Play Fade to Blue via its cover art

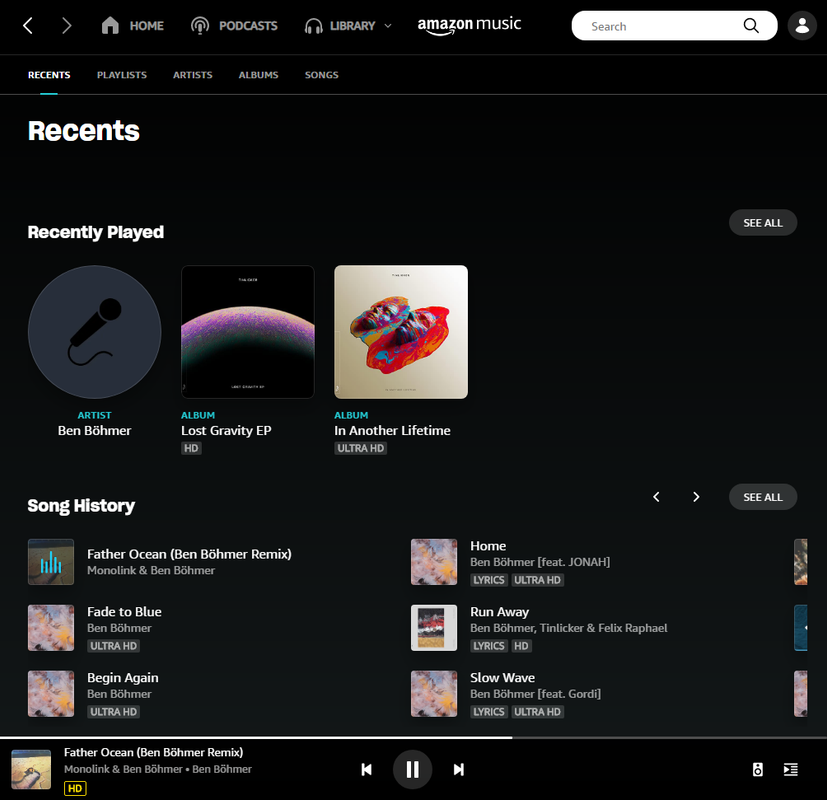(x=51, y=628)
